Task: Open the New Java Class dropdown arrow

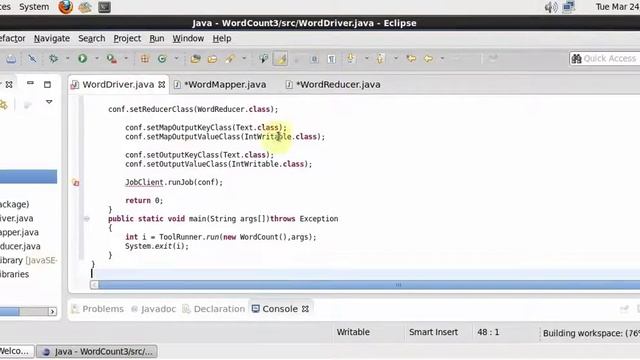Action: click(176, 58)
